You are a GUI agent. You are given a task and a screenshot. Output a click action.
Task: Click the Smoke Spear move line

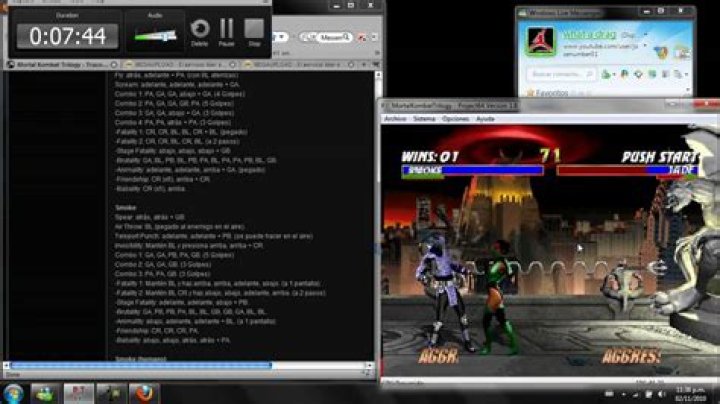(x=150, y=217)
